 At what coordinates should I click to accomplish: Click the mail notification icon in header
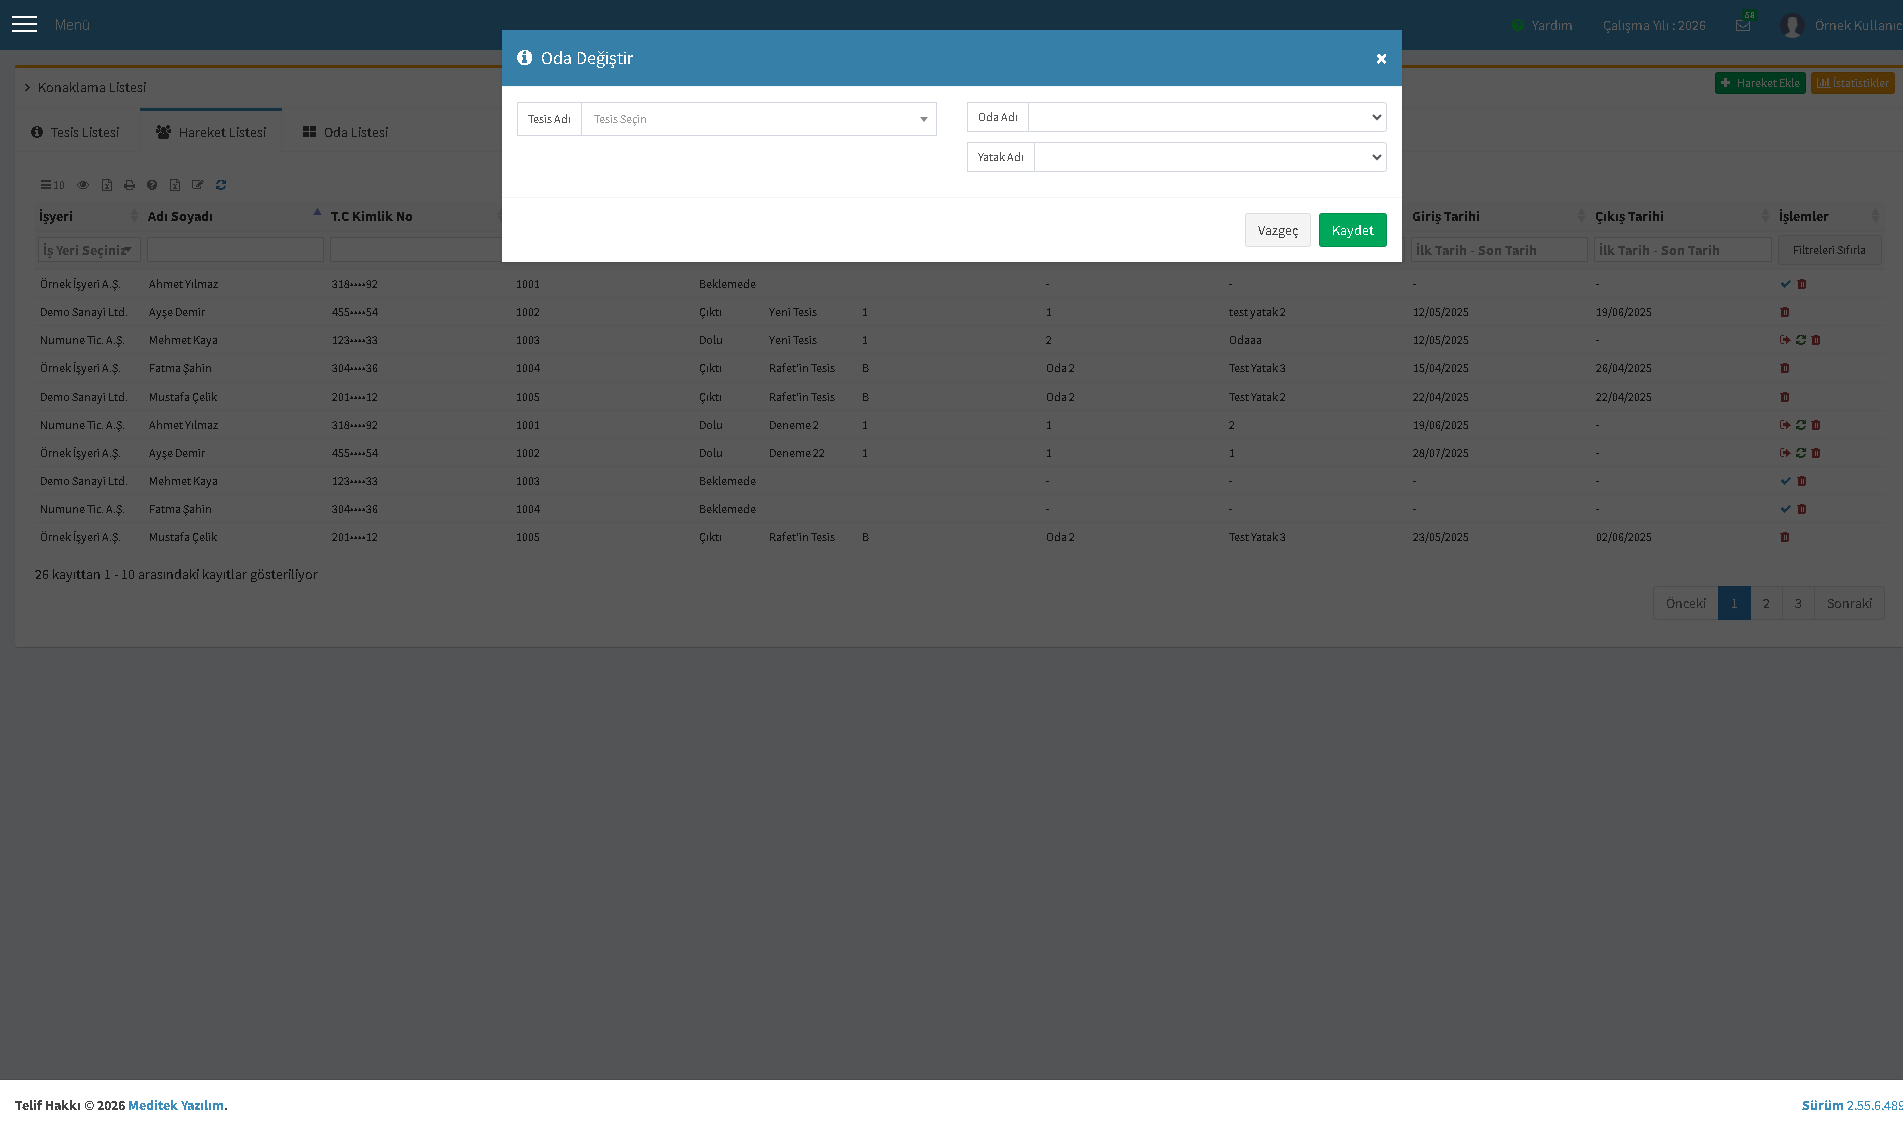[x=1743, y=25]
